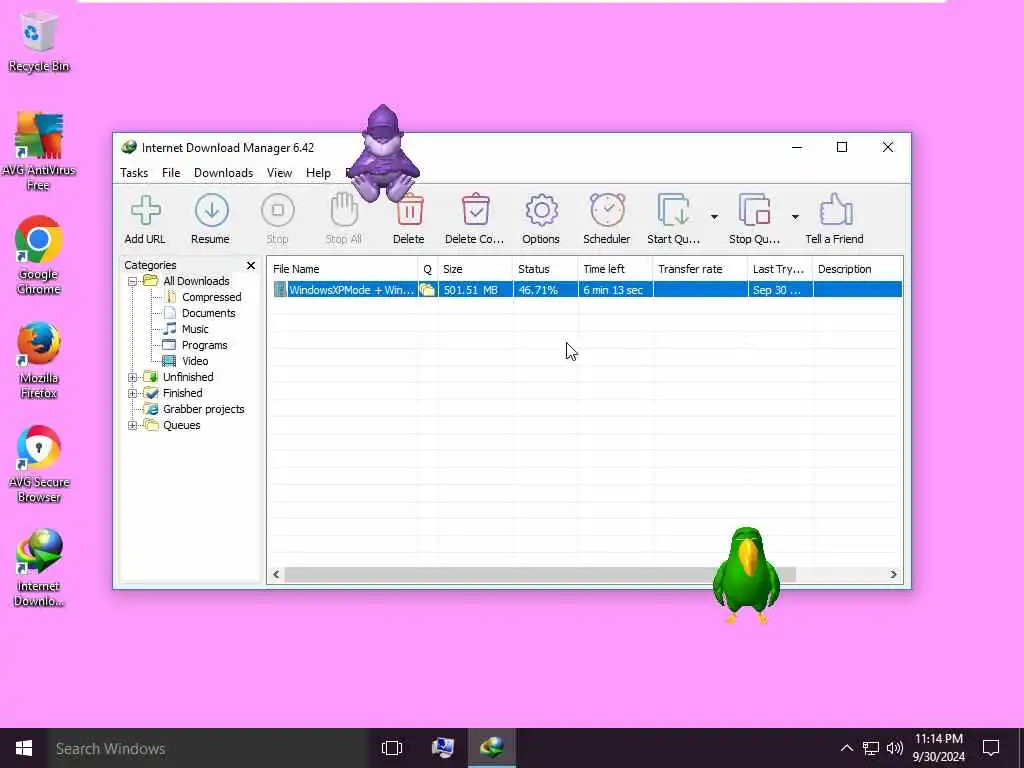
Task: Select the Compressed category
Action: (212, 297)
